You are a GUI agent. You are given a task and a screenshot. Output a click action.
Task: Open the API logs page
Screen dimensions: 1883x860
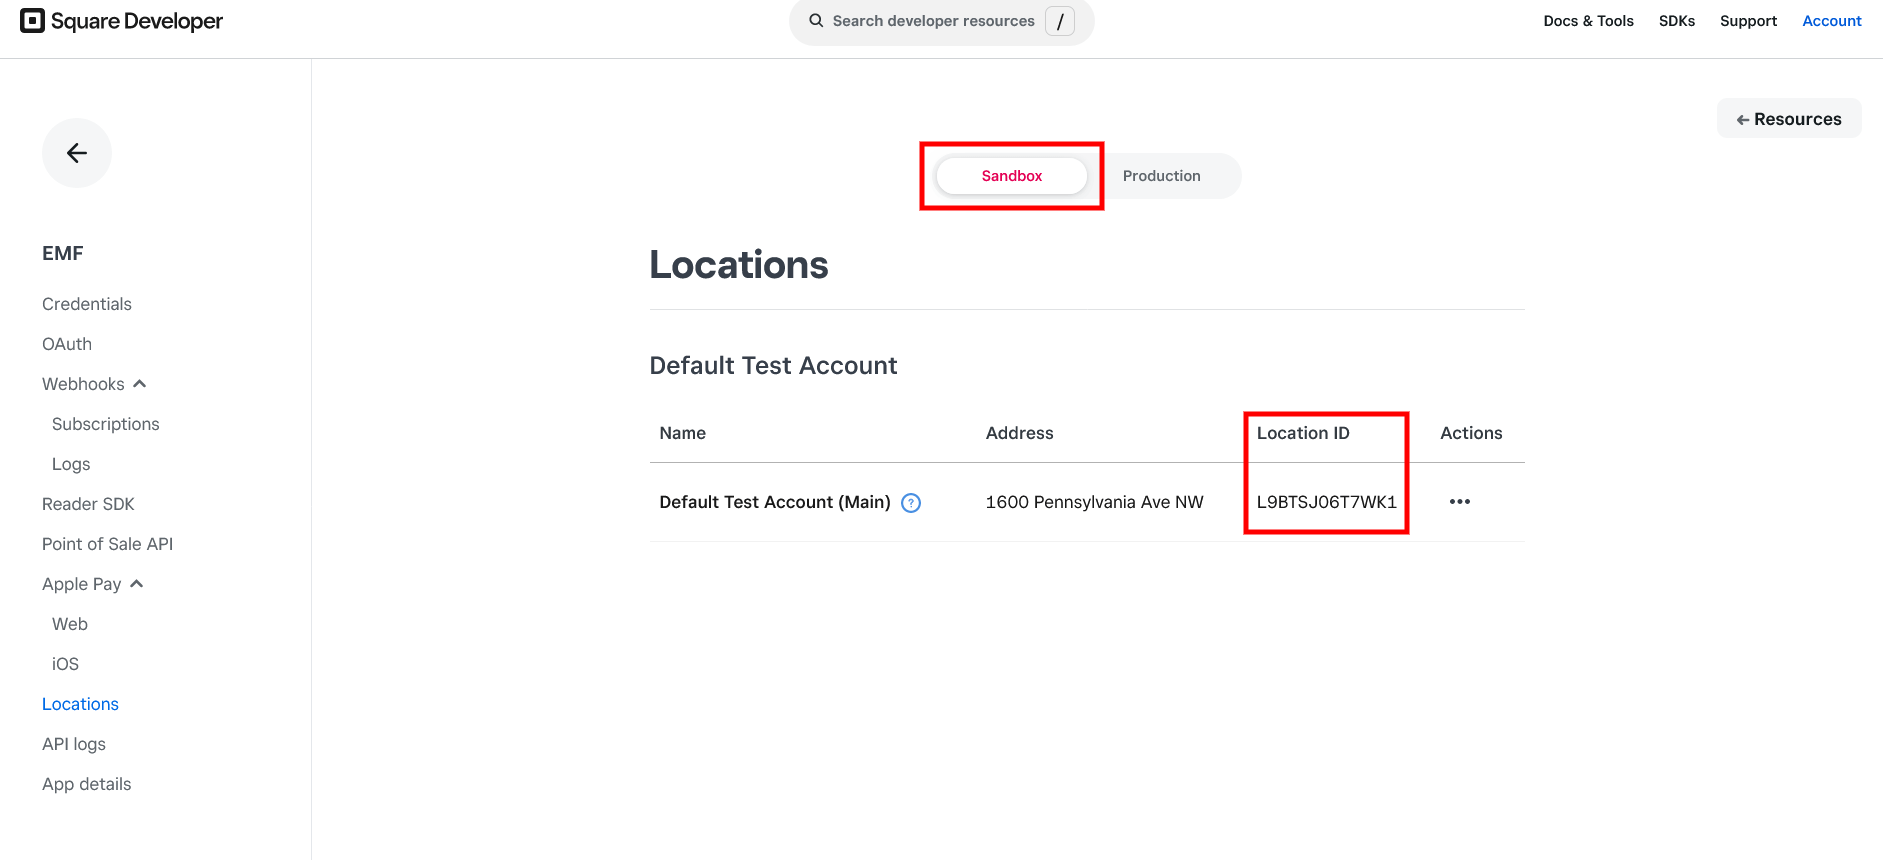tap(73, 743)
